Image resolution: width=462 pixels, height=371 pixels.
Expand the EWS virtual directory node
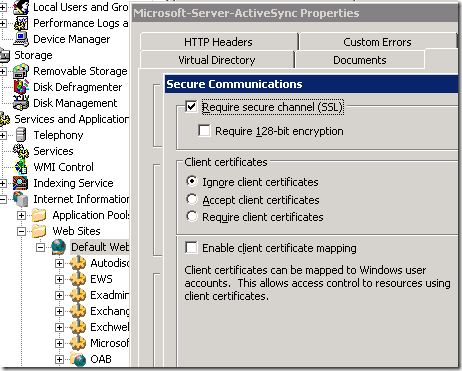(59, 279)
